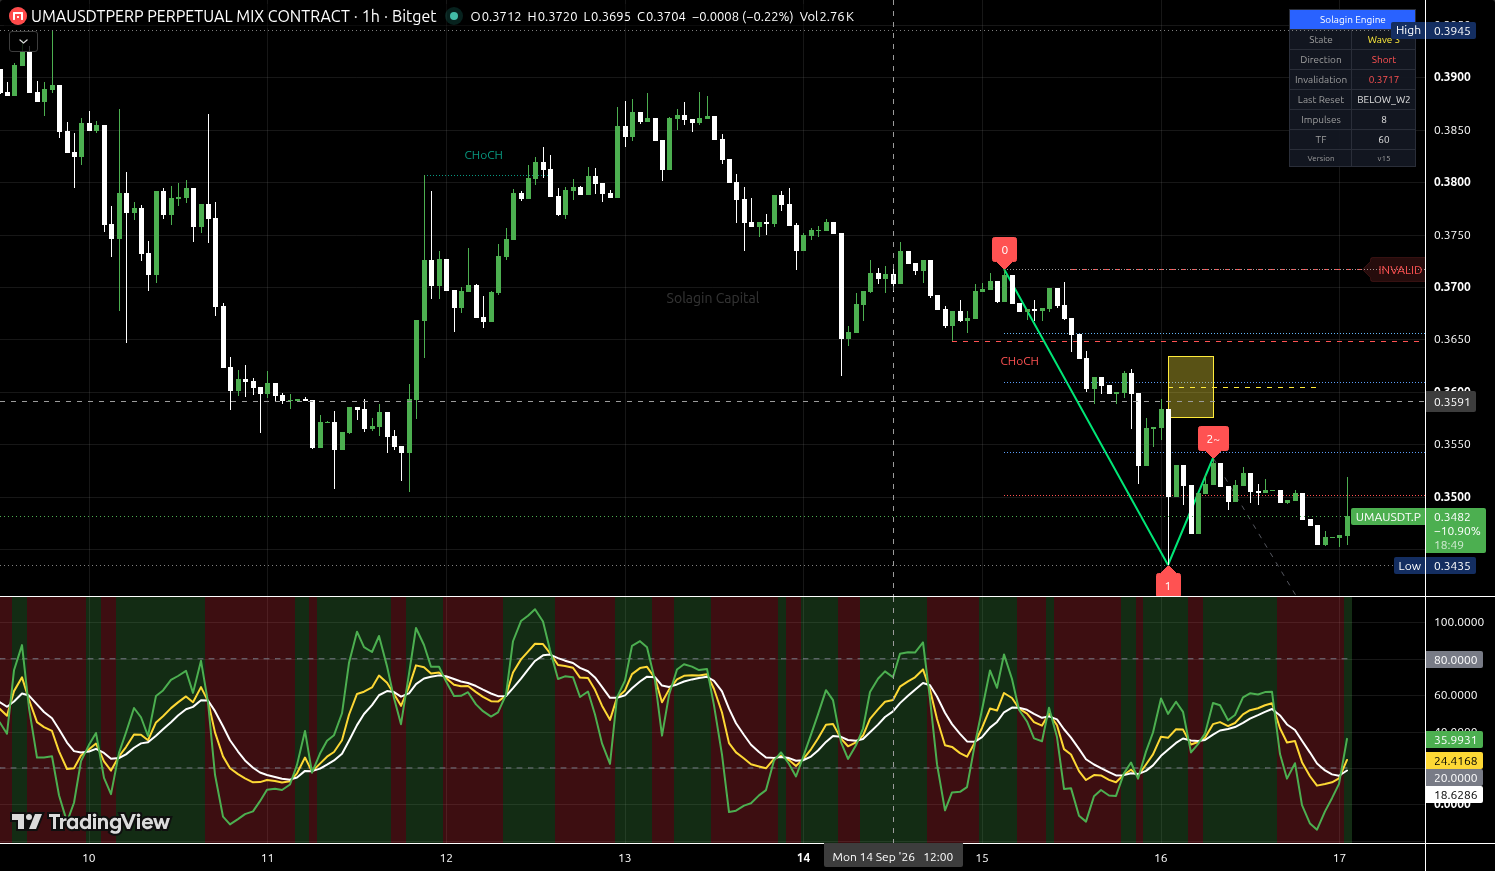Click the Bitget exchange logo beside the symbol

click(17, 16)
